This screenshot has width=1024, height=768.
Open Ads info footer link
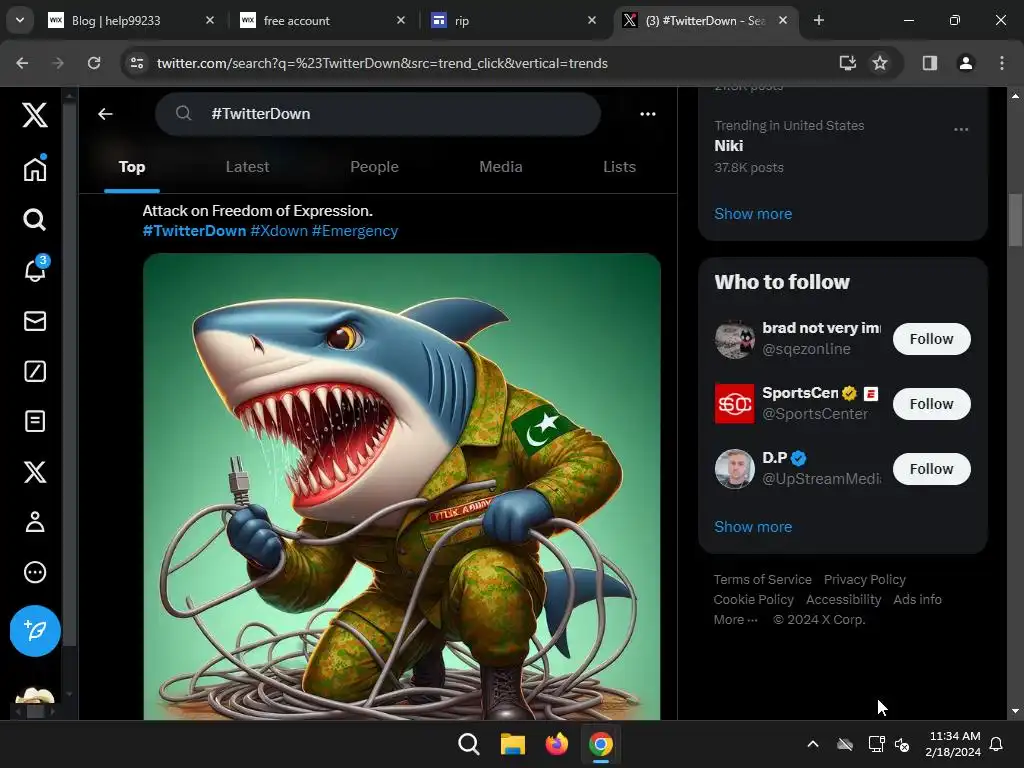(x=918, y=600)
